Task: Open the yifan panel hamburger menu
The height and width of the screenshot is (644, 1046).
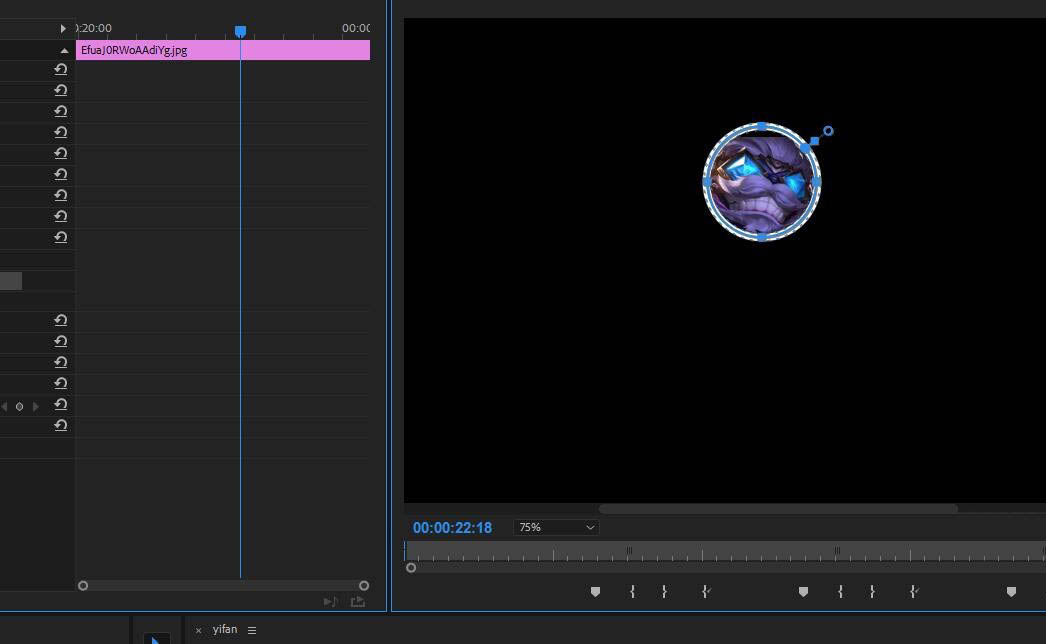Action: (252, 630)
